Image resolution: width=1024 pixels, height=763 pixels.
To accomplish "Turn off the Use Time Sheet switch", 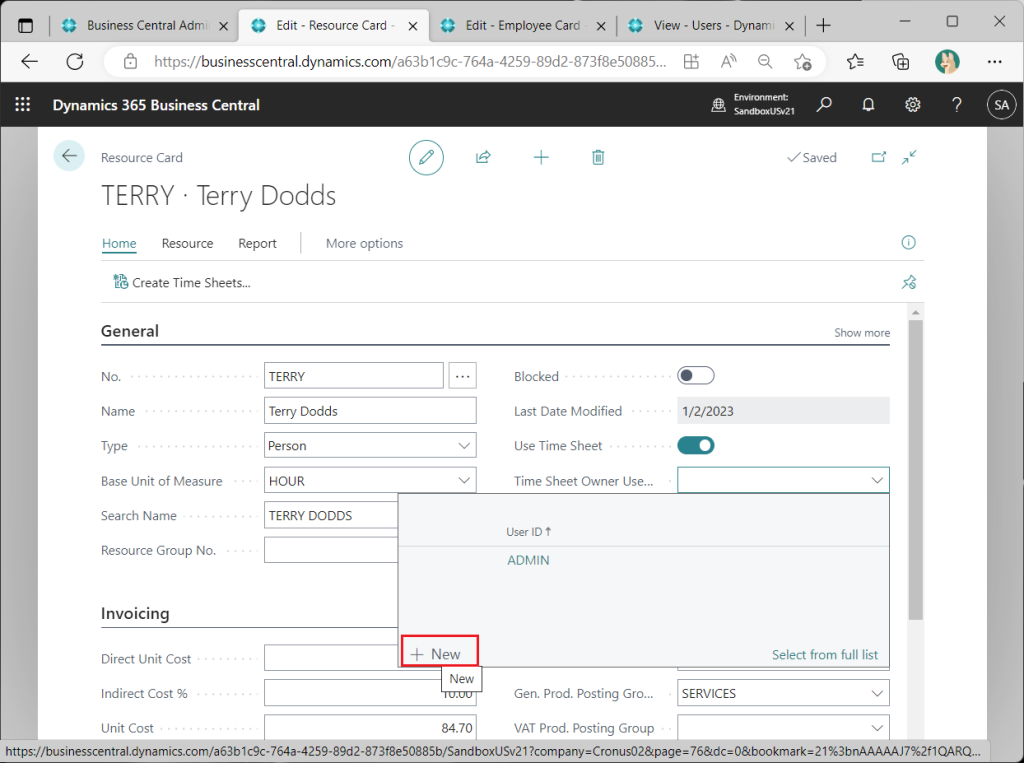I will pyautogui.click(x=696, y=446).
